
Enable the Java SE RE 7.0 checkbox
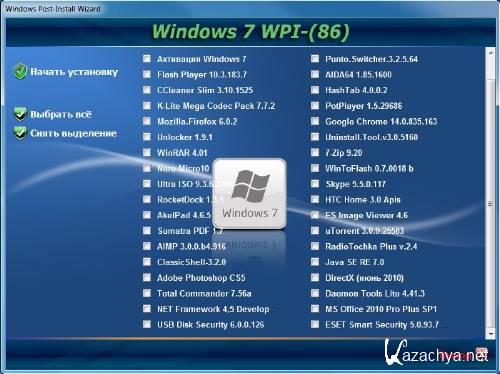click(x=315, y=262)
